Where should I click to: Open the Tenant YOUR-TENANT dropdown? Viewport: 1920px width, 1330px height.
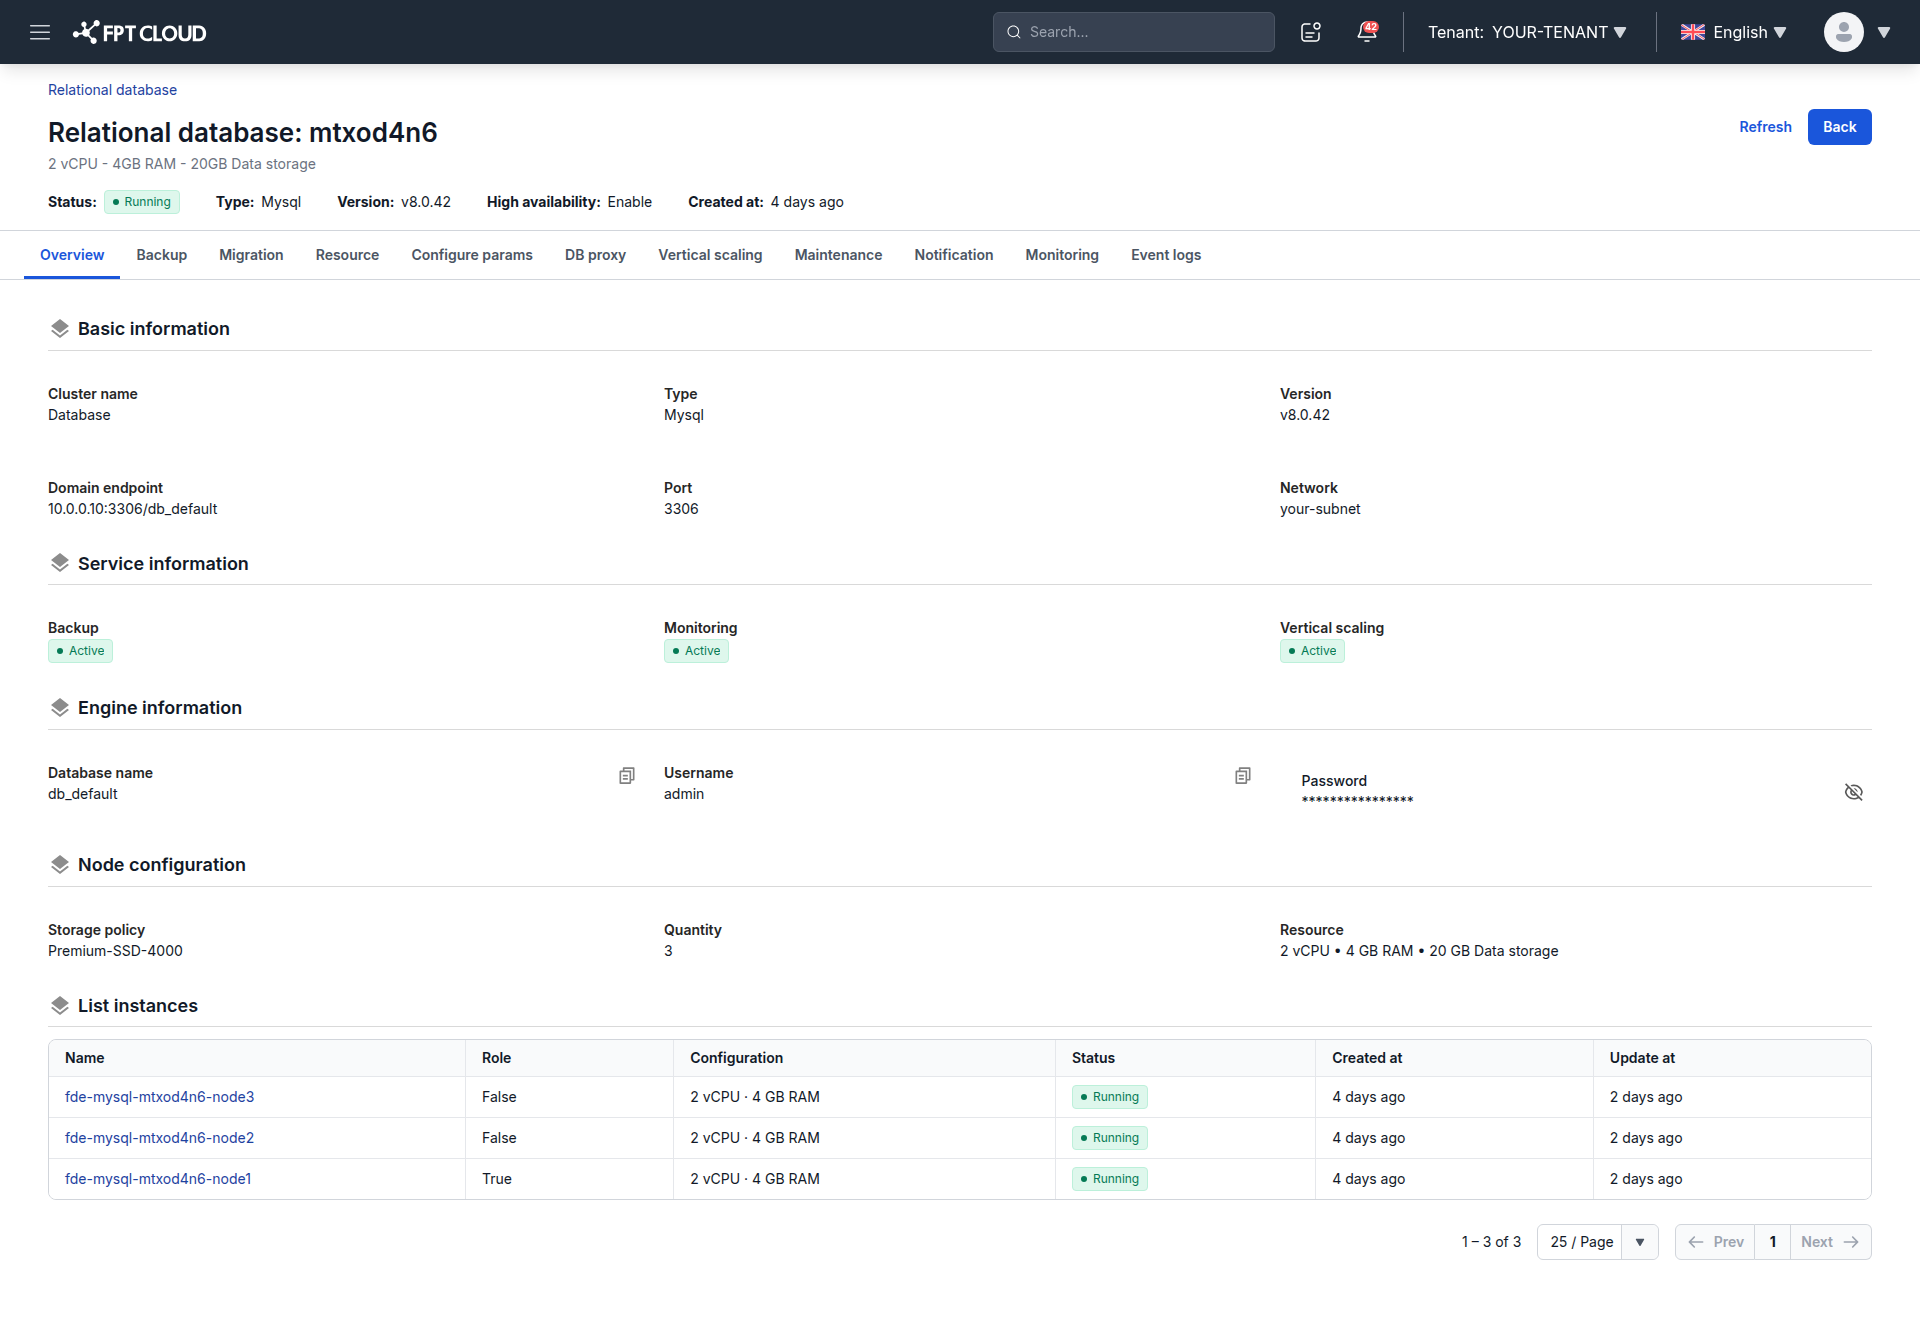coord(1527,32)
